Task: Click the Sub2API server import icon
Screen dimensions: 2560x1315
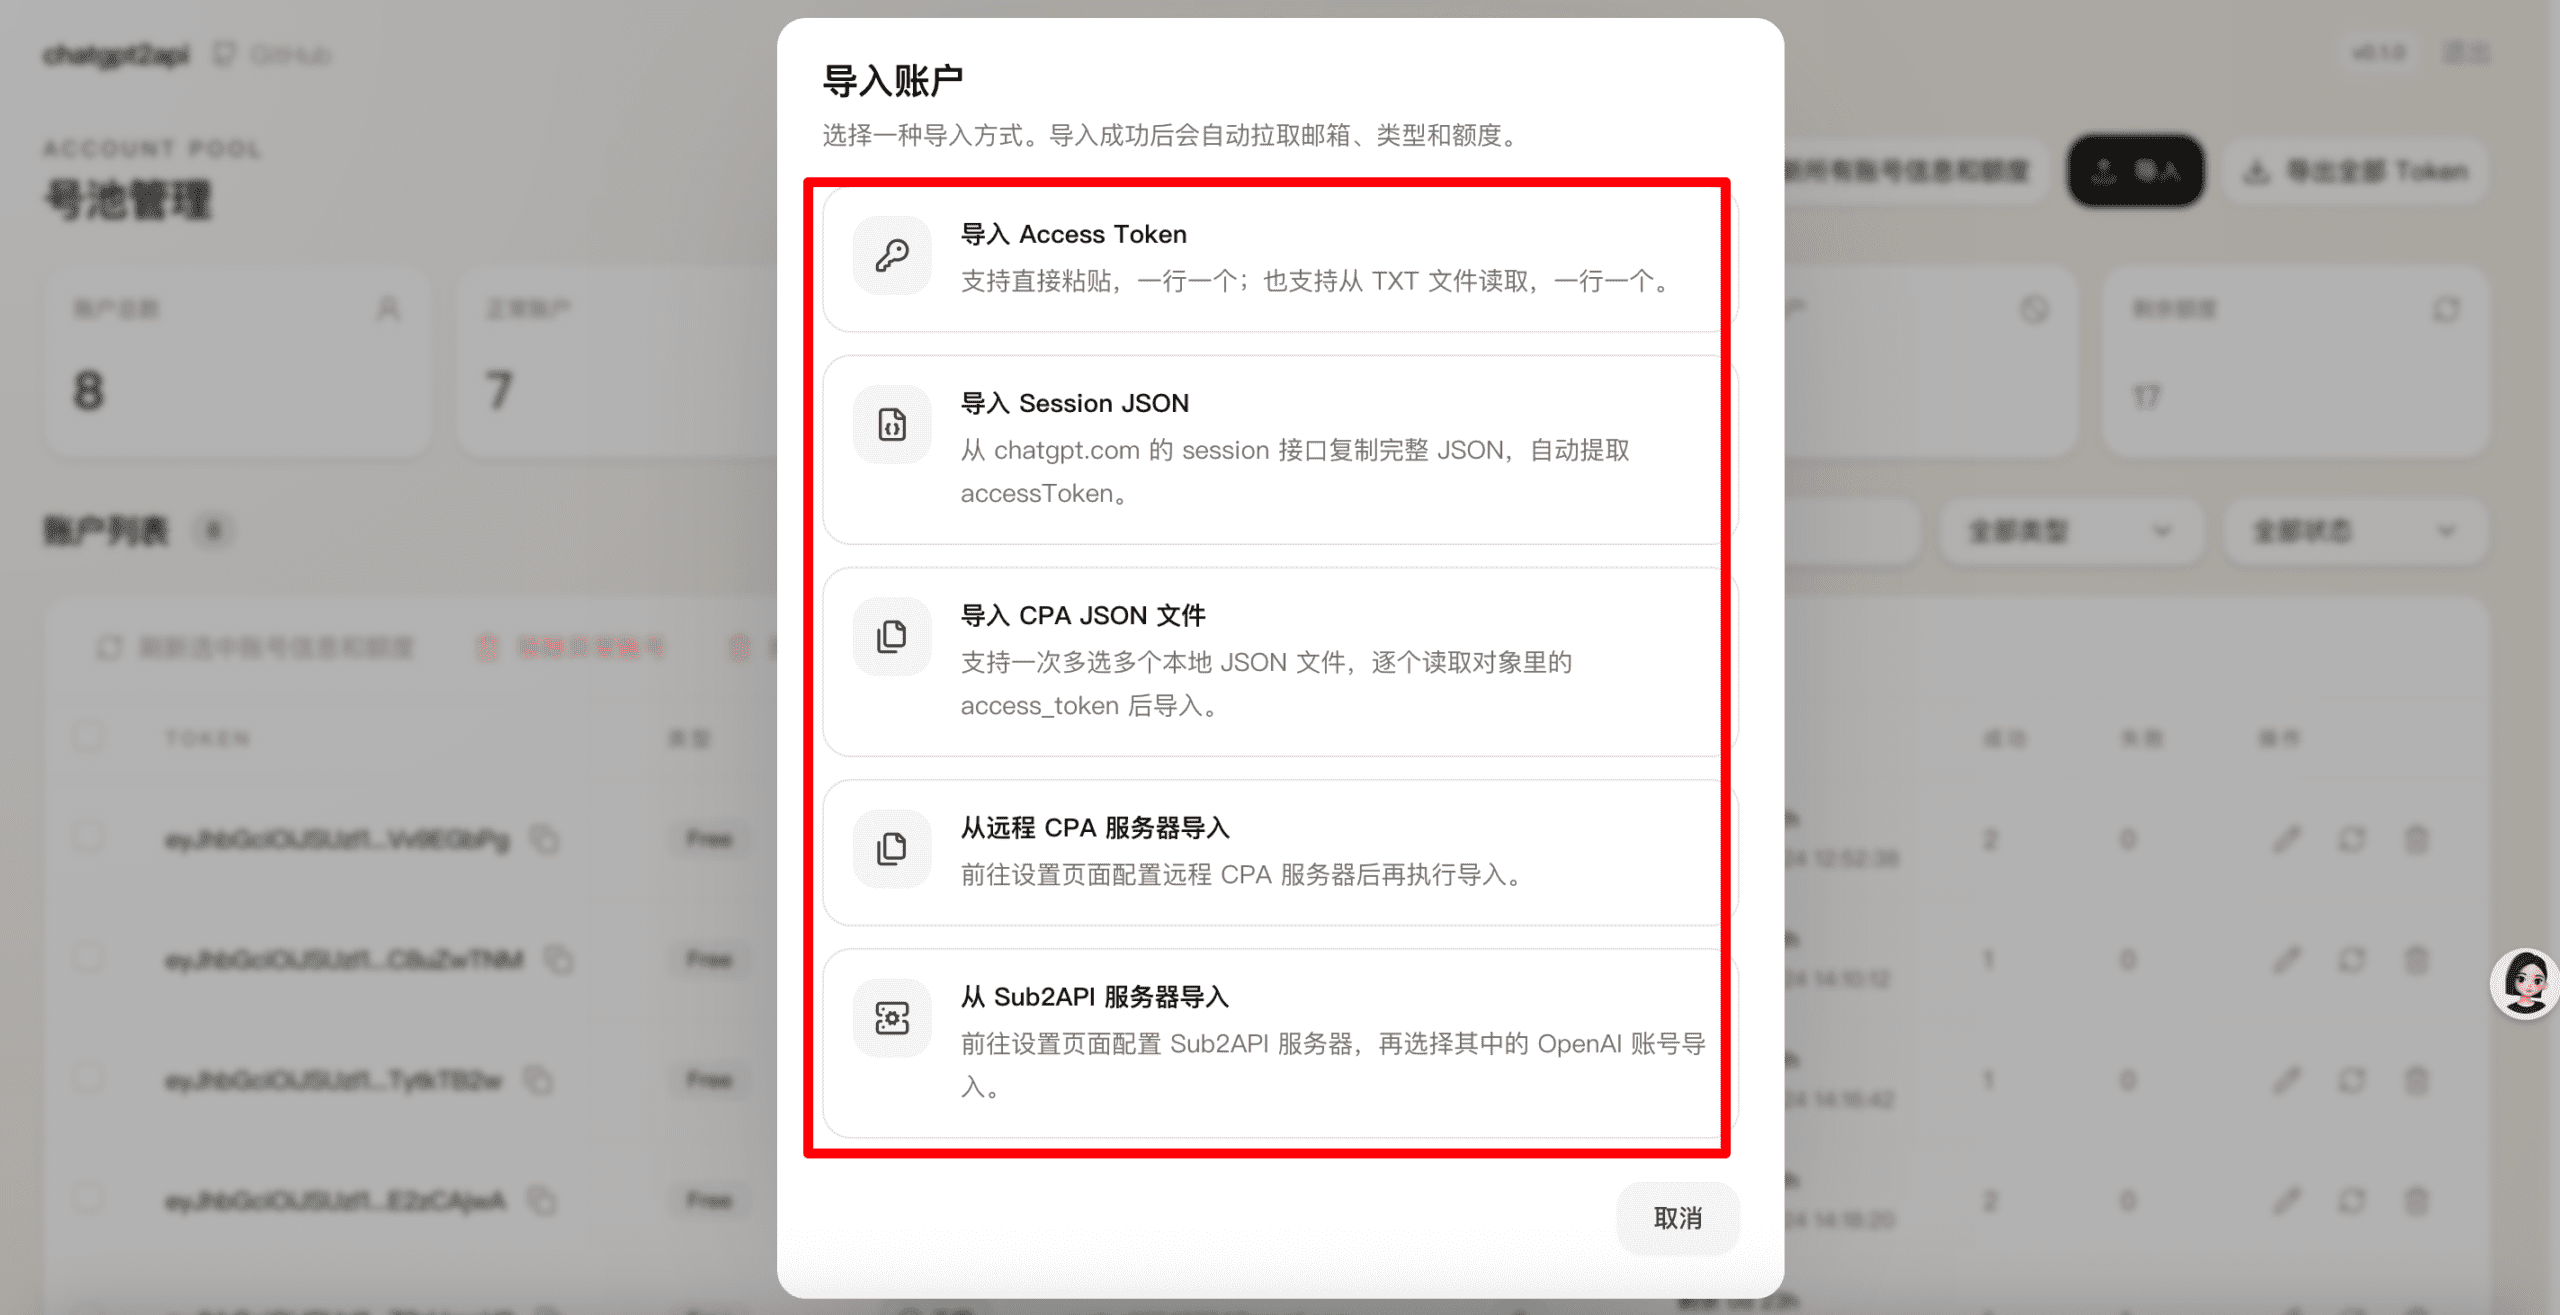Action: pyautogui.click(x=891, y=1018)
